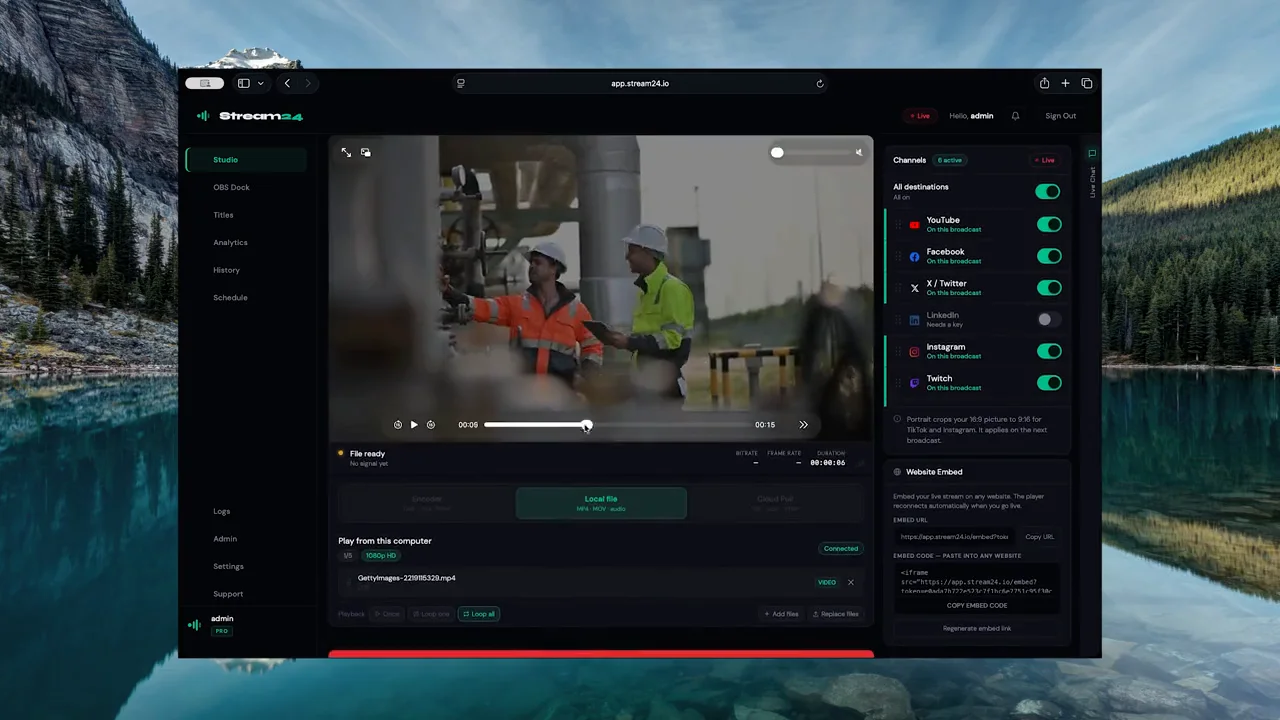The height and width of the screenshot is (720, 1280).
Task: Turn off the Facebook destination
Action: [1049, 256]
